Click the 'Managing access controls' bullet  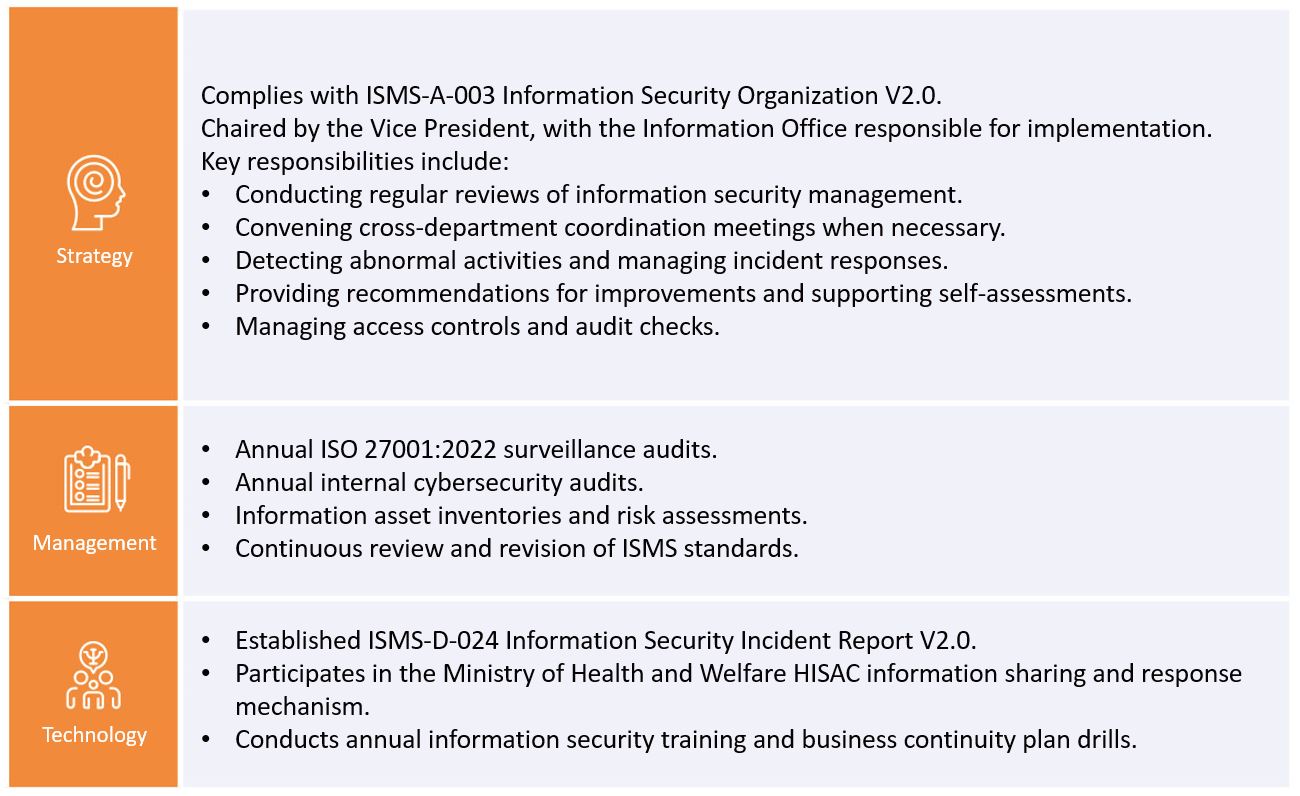tap(477, 327)
